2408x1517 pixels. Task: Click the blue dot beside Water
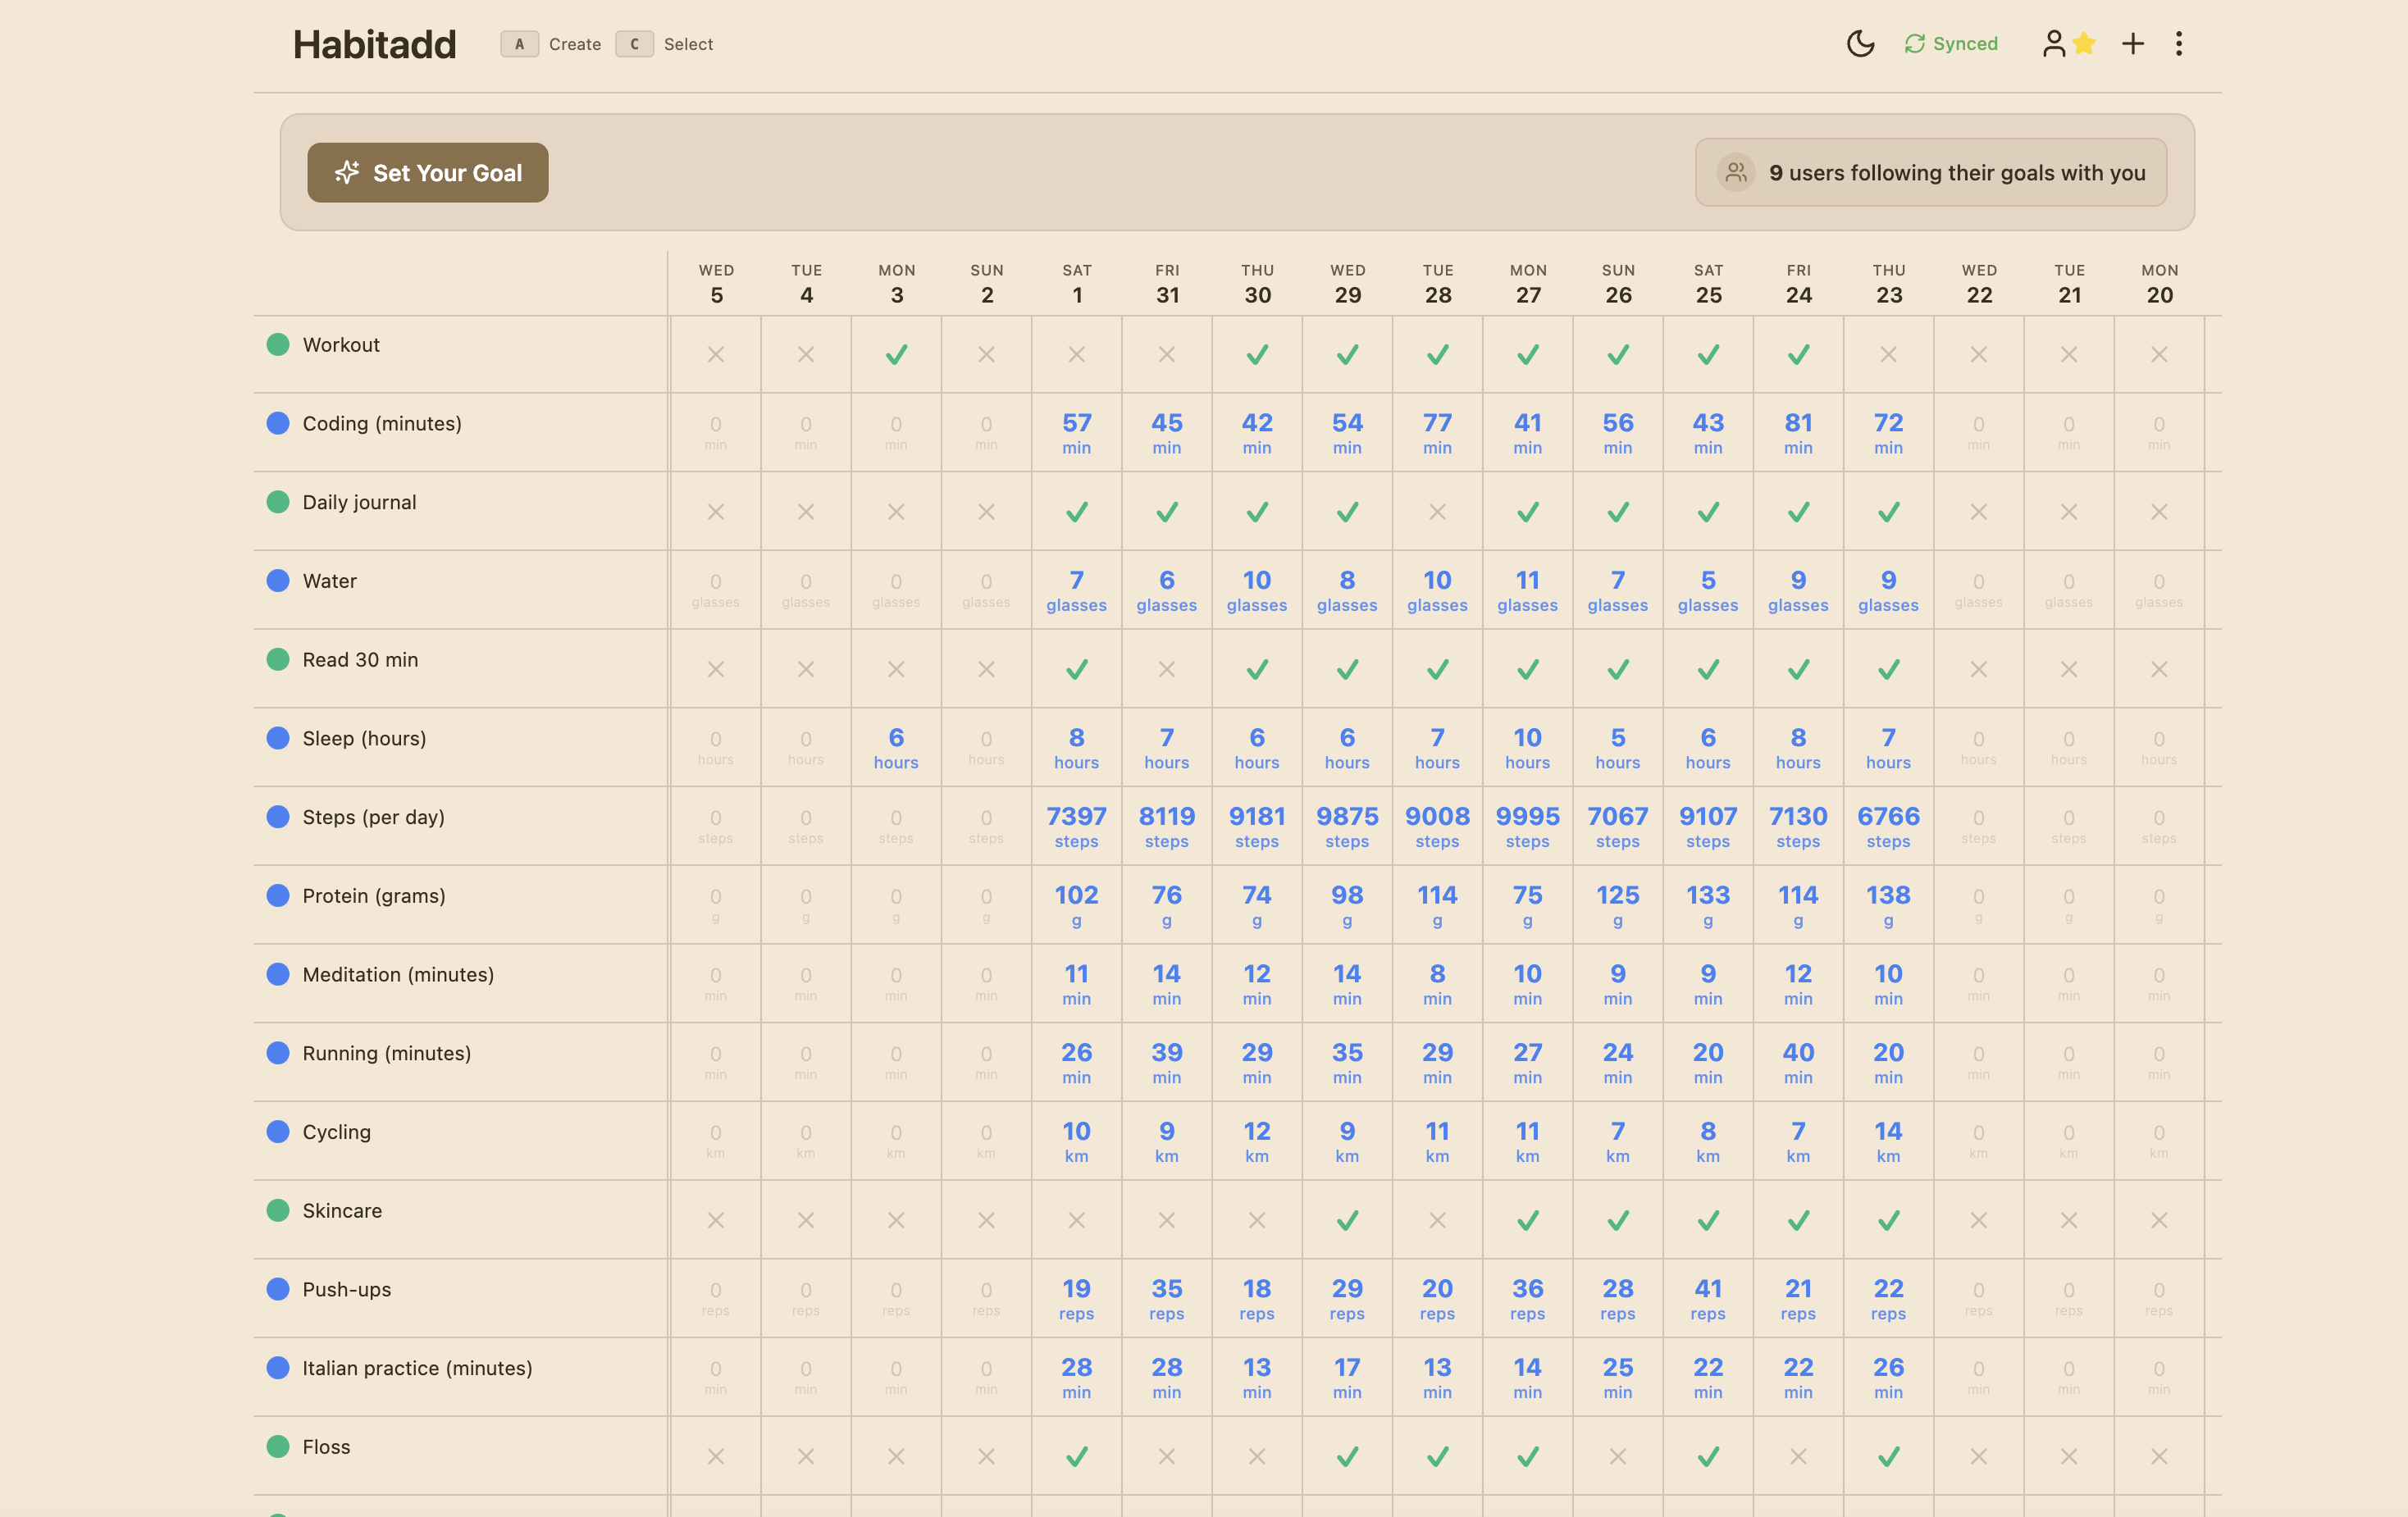(278, 581)
